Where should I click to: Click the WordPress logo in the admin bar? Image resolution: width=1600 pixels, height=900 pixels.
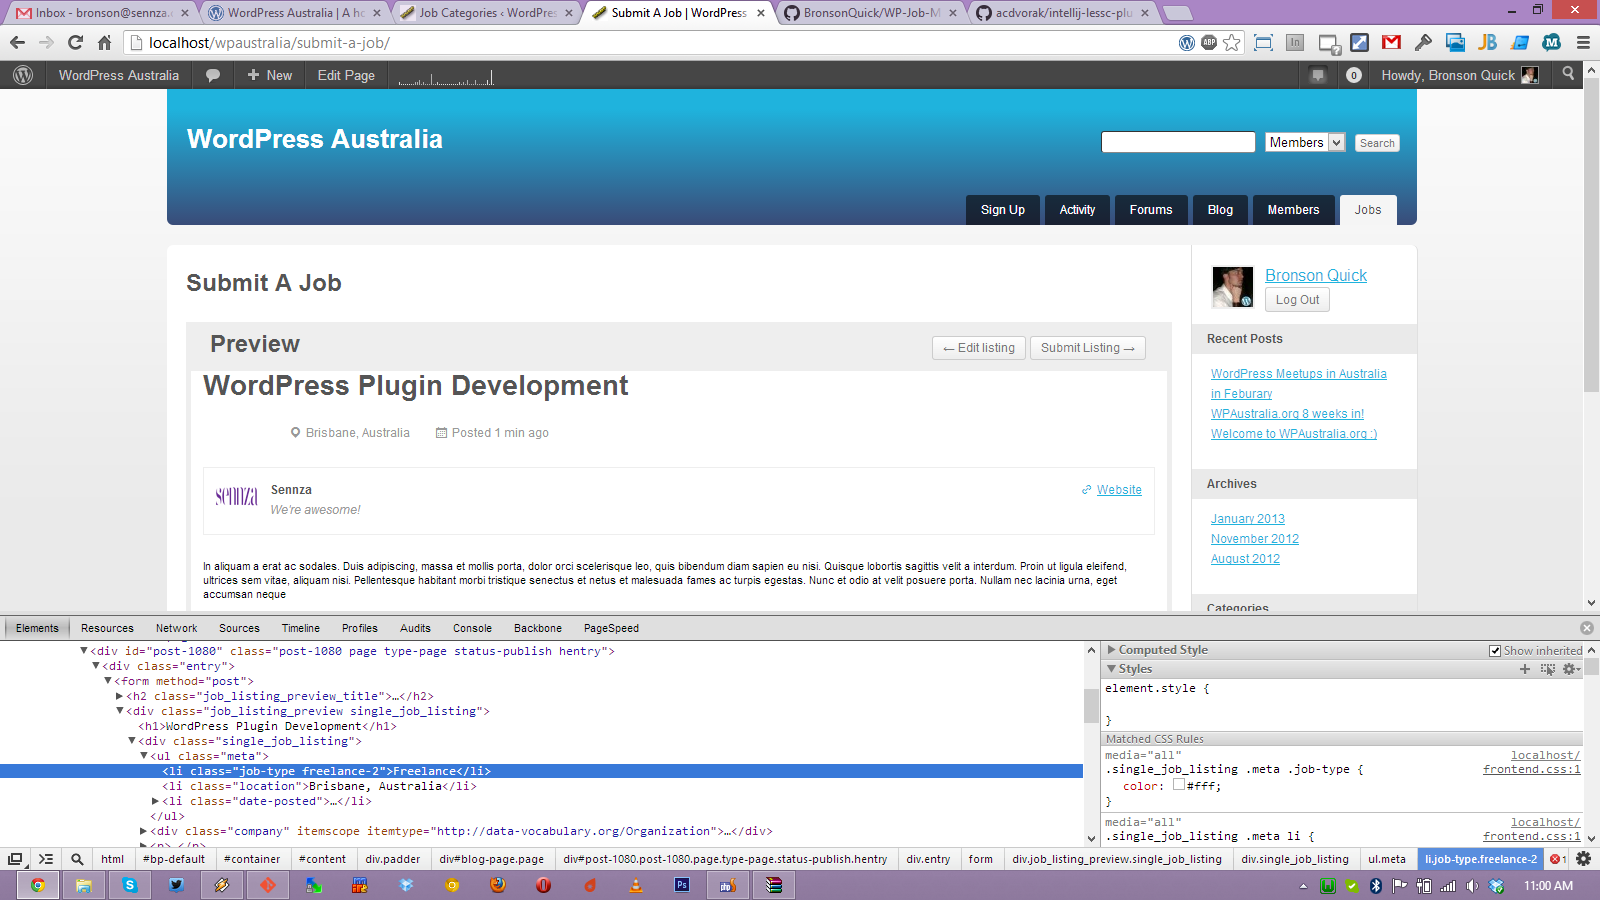[x=23, y=75]
